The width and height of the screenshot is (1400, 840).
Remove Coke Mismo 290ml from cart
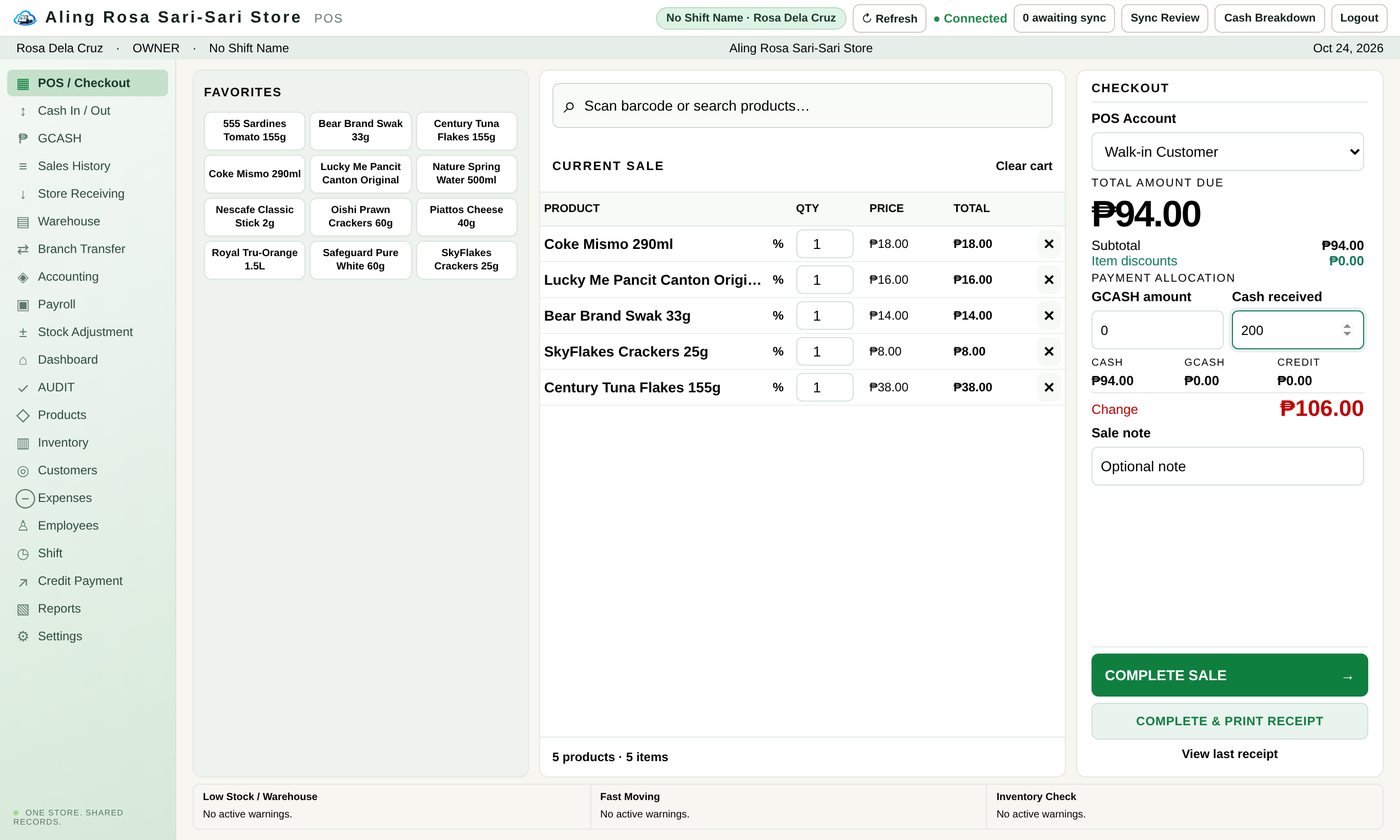(x=1049, y=244)
